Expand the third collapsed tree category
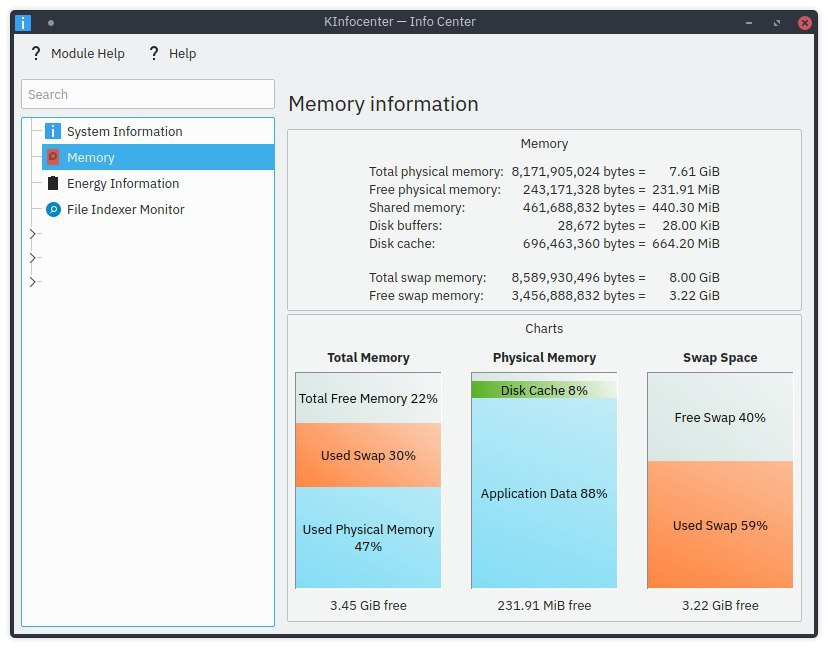Viewport: 828px width, 648px height. [33, 281]
